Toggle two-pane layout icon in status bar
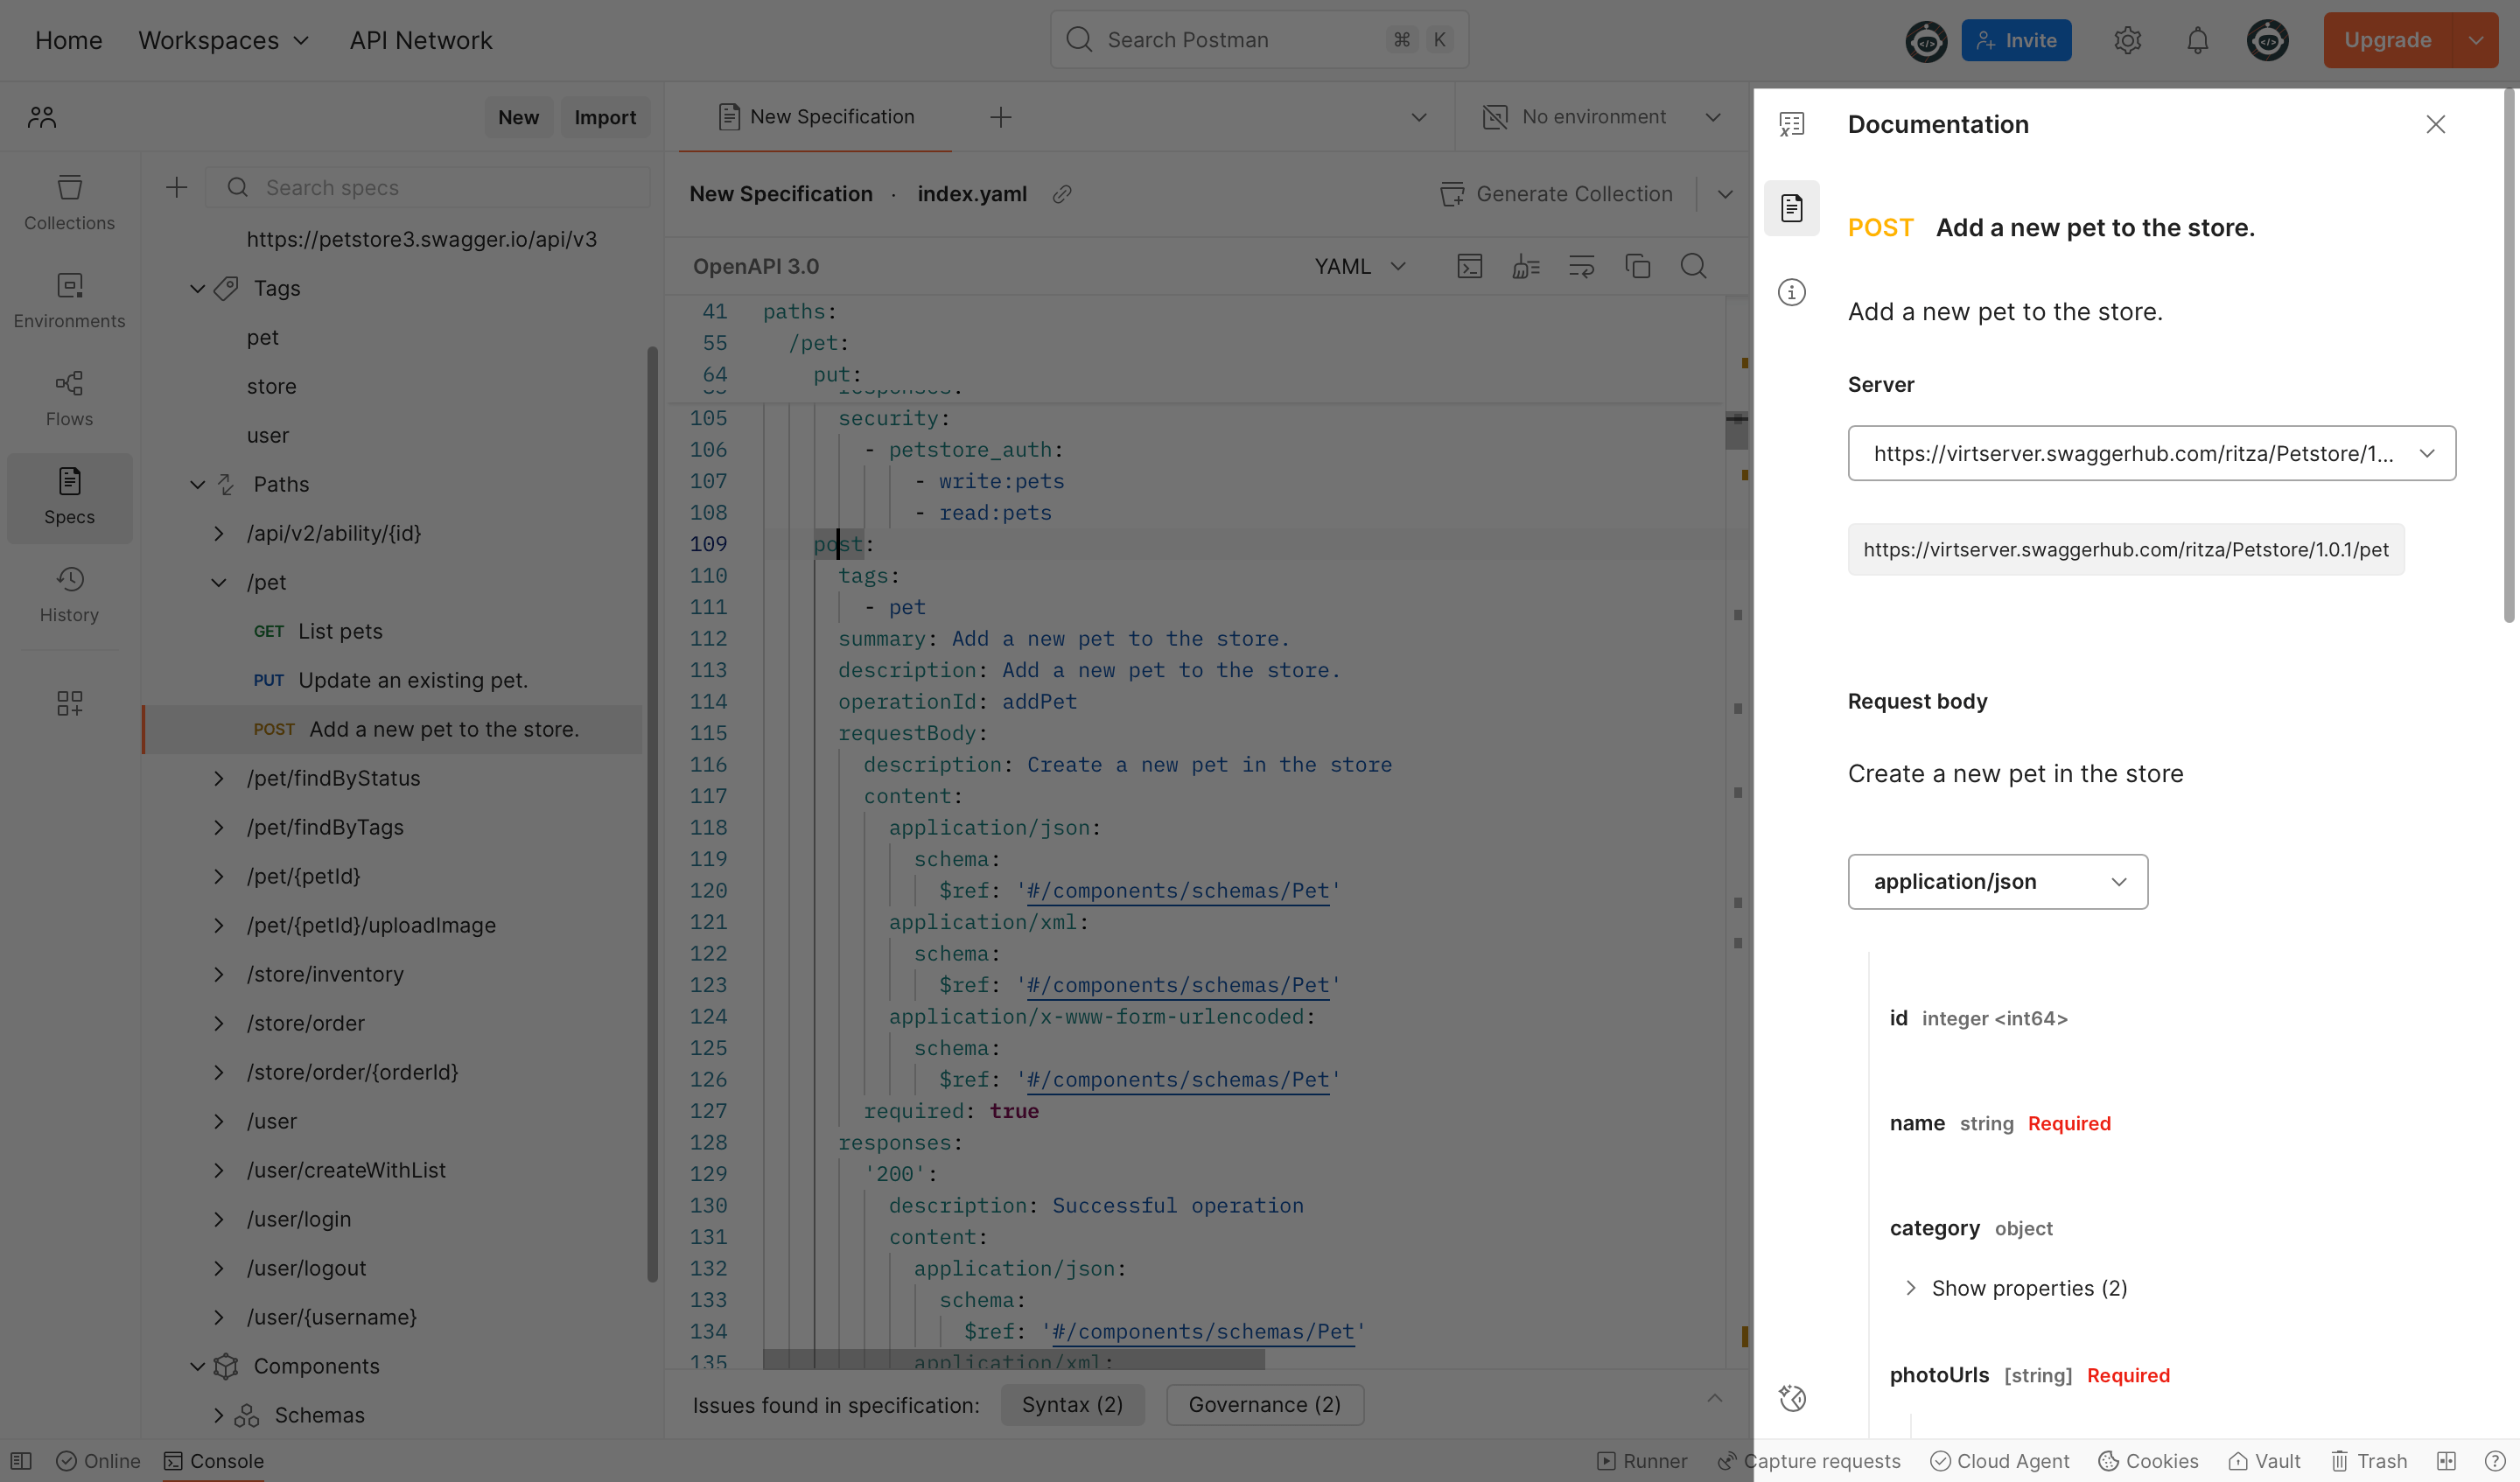This screenshot has height=1482, width=2520. [2446, 1461]
